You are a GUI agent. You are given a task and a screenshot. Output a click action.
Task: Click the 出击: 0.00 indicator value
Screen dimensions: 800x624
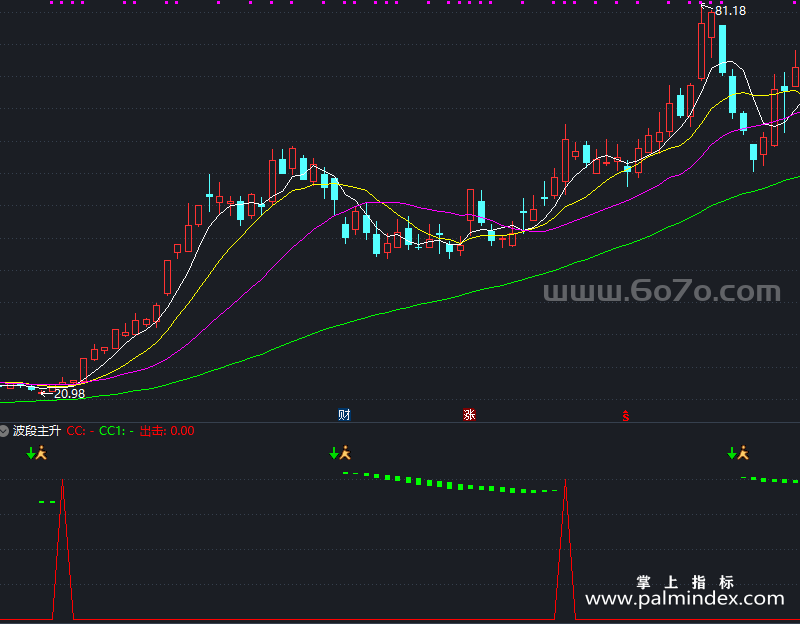tap(167, 431)
